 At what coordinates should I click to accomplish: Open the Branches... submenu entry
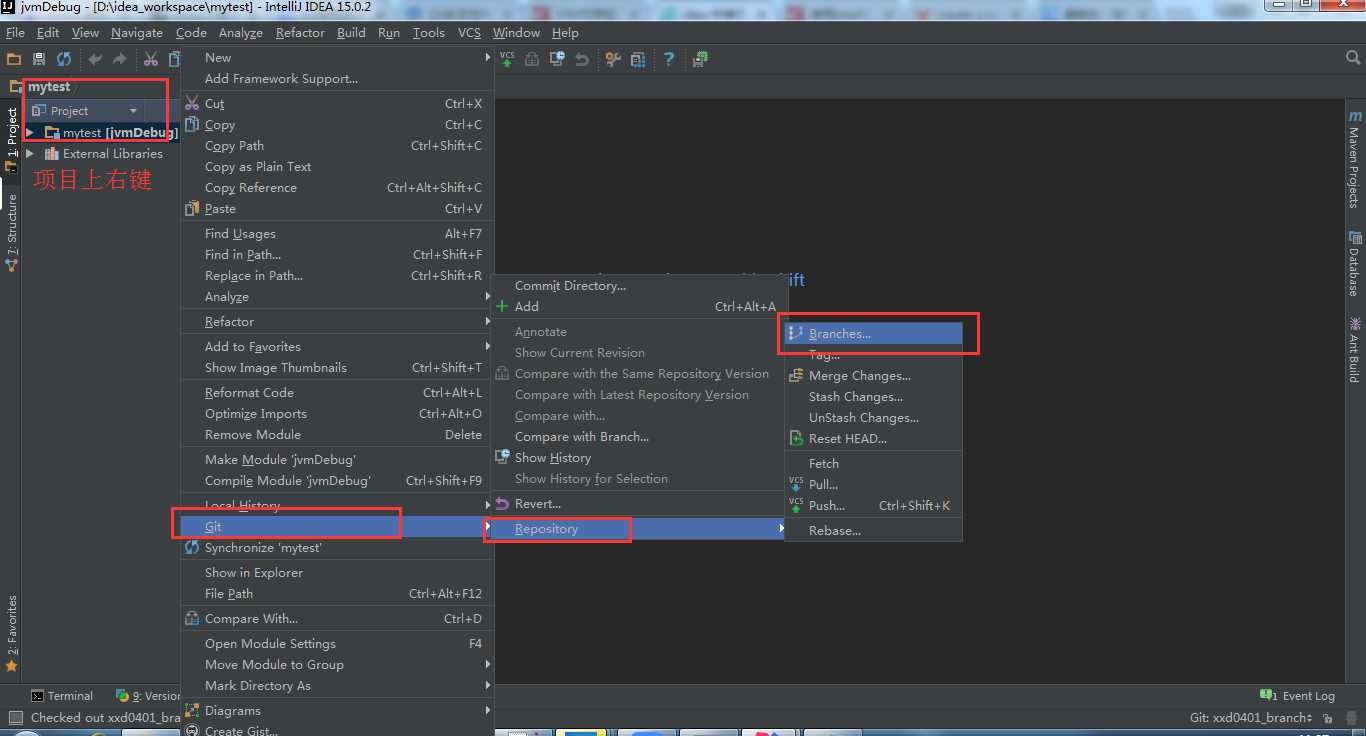pyautogui.click(x=873, y=334)
